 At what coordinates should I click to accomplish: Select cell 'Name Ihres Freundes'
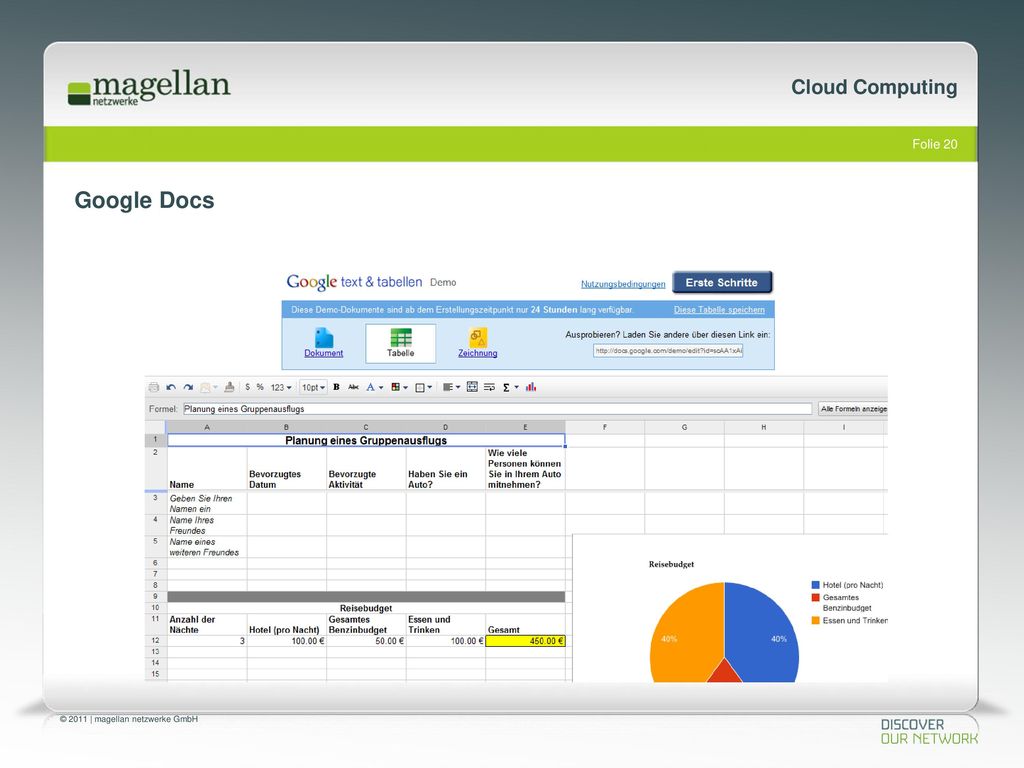click(207, 525)
